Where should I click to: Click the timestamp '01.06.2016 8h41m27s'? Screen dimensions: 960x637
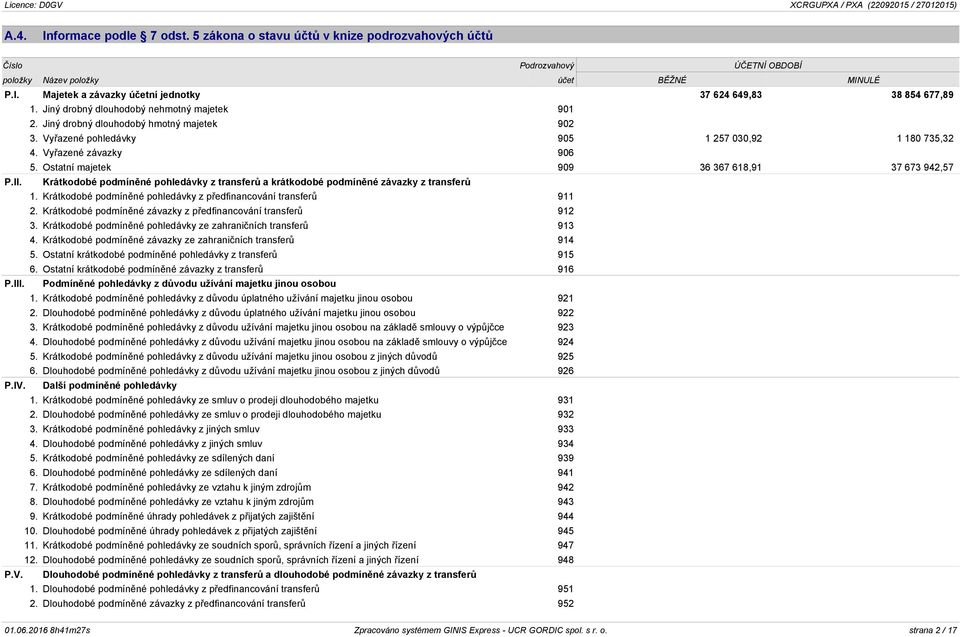click(47, 630)
